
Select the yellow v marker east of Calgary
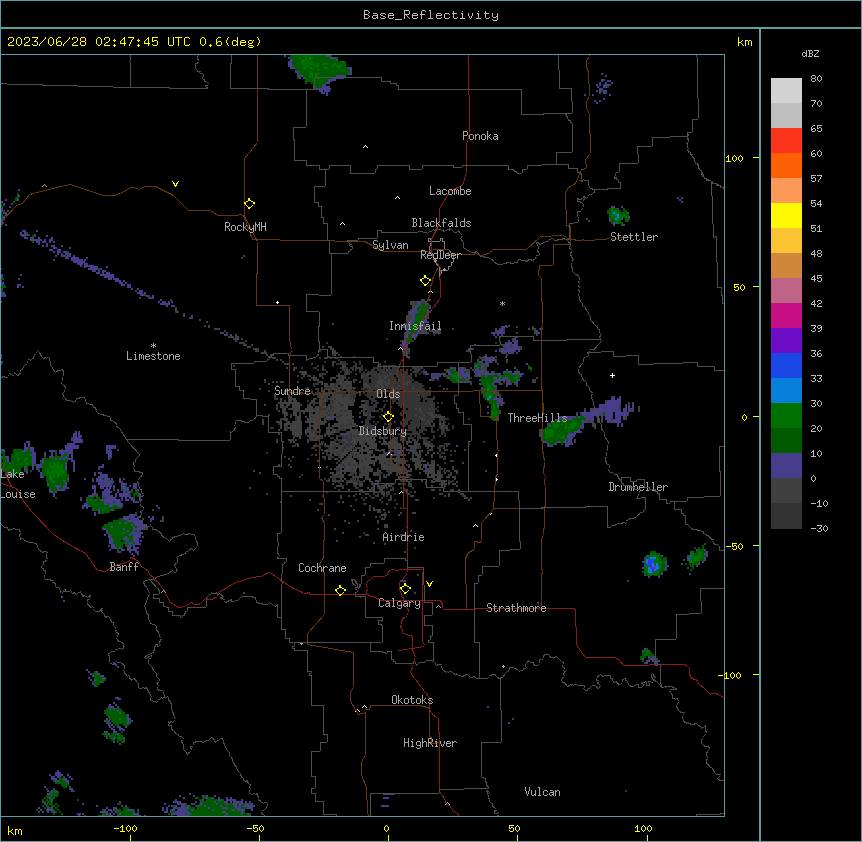(429, 584)
